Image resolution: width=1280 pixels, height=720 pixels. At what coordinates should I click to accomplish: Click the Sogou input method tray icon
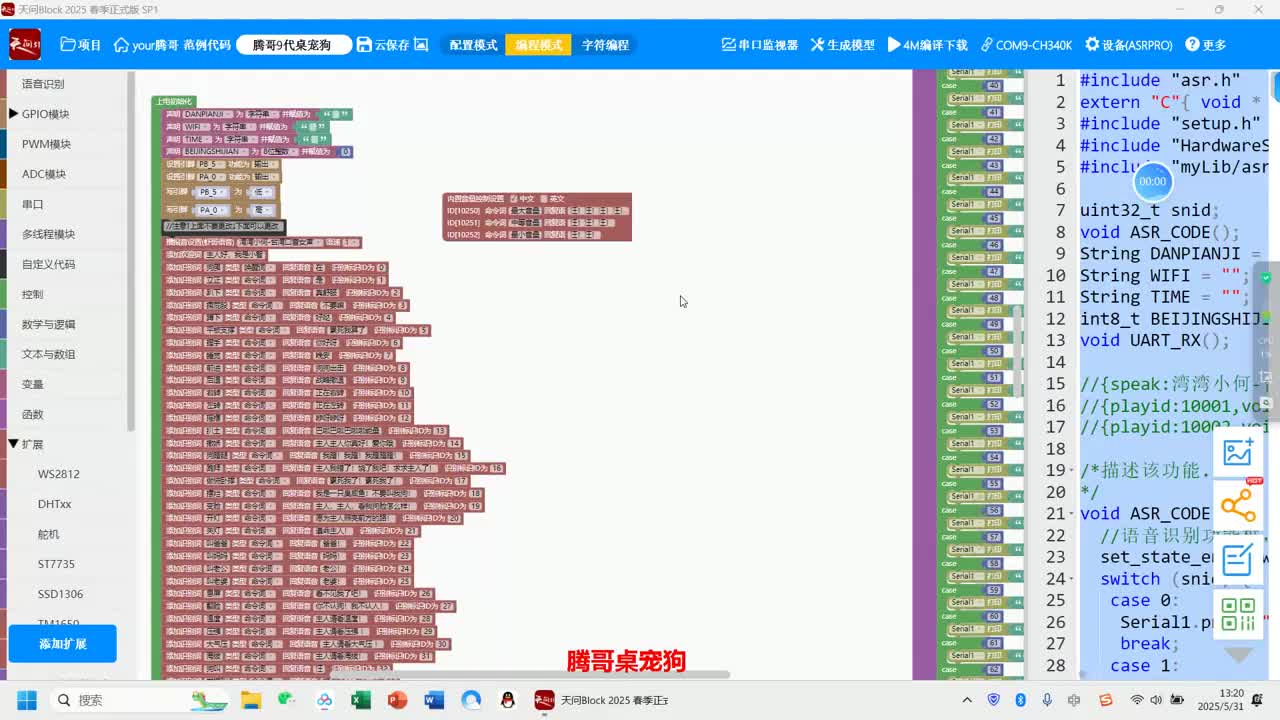[x=1105, y=700]
